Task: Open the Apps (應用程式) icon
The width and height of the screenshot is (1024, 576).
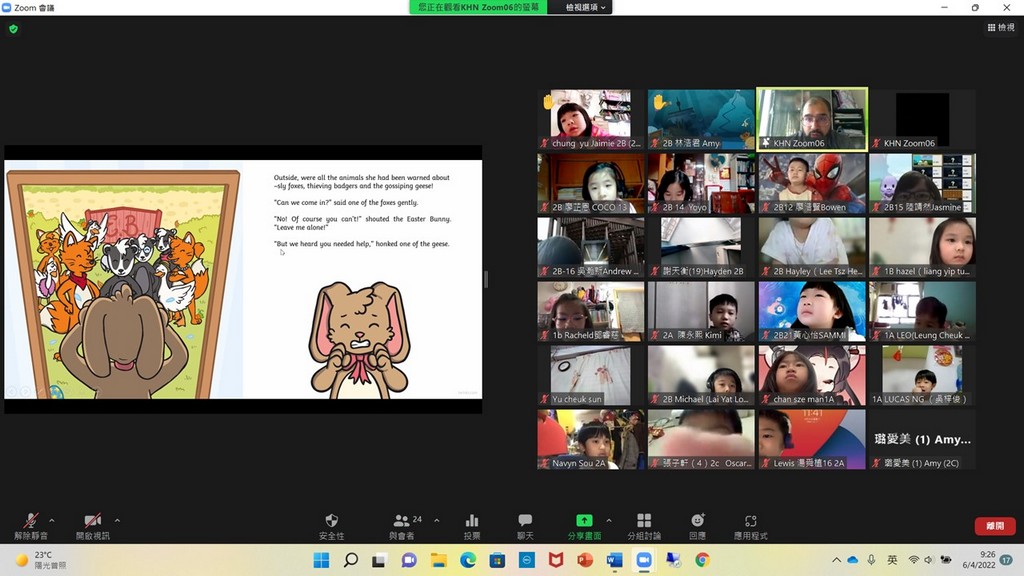Action: pos(750,526)
